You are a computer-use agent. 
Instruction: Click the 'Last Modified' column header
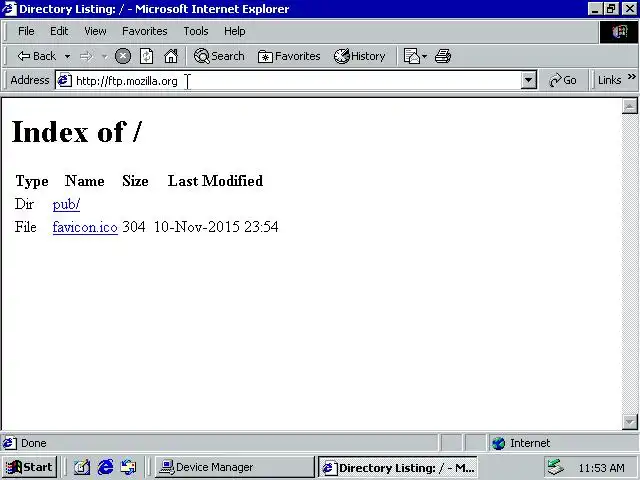pyautogui.click(x=215, y=181)
